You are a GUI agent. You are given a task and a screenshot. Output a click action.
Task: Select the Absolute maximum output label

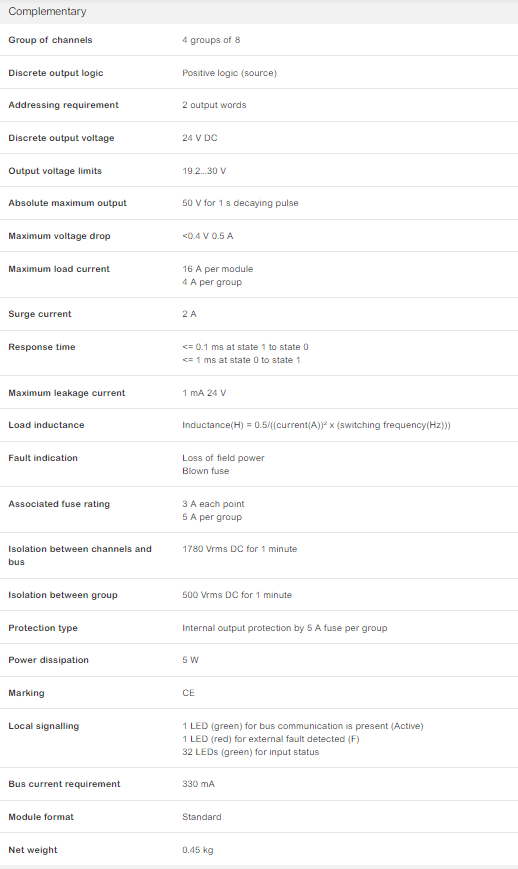point(68,203)
